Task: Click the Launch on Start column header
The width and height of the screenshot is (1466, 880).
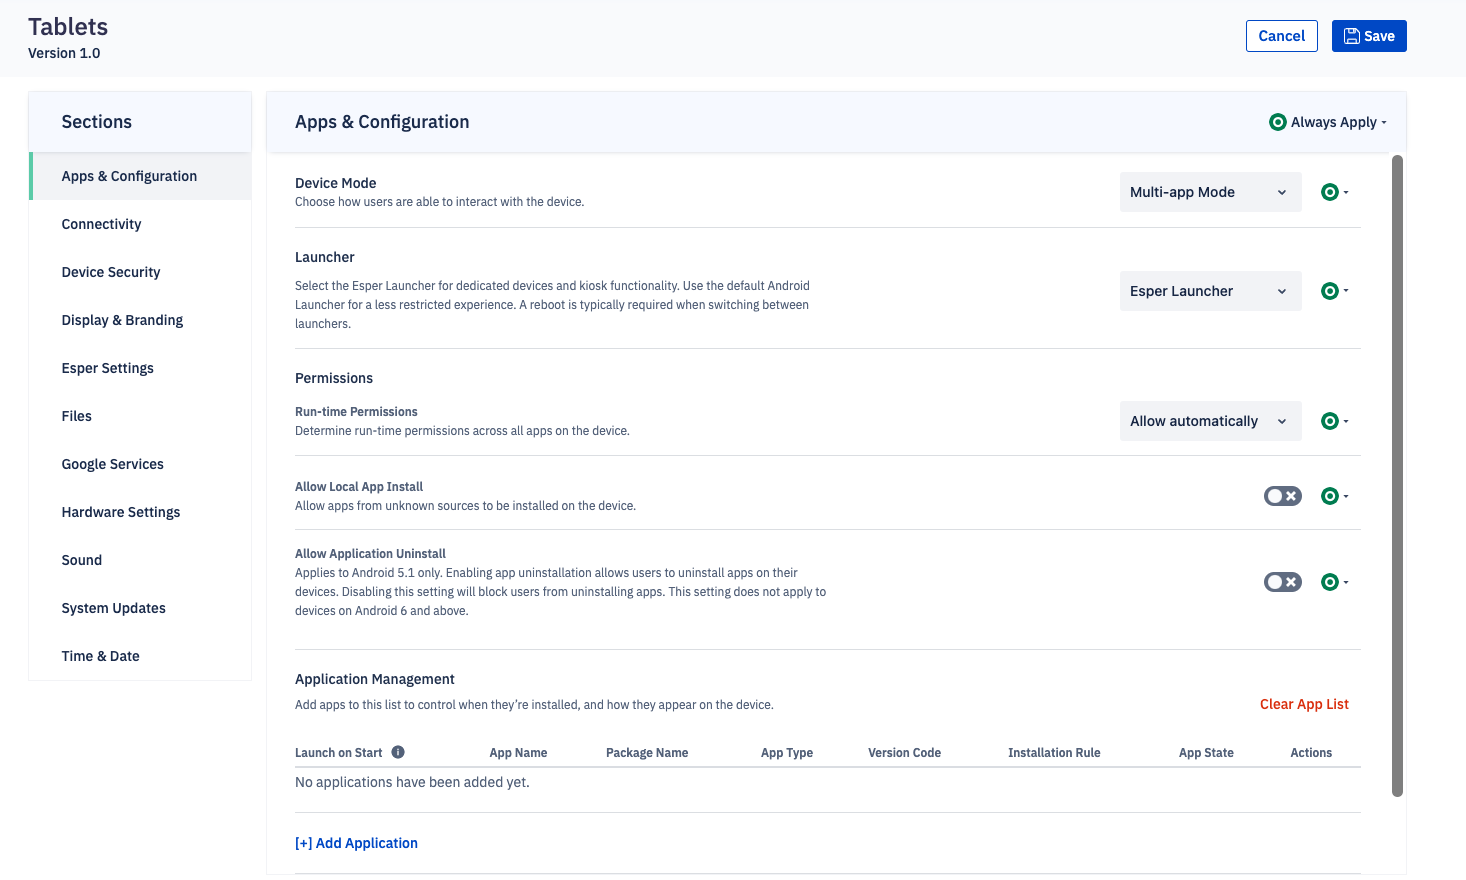Action: pyautogui.click(x=338, y=753)
